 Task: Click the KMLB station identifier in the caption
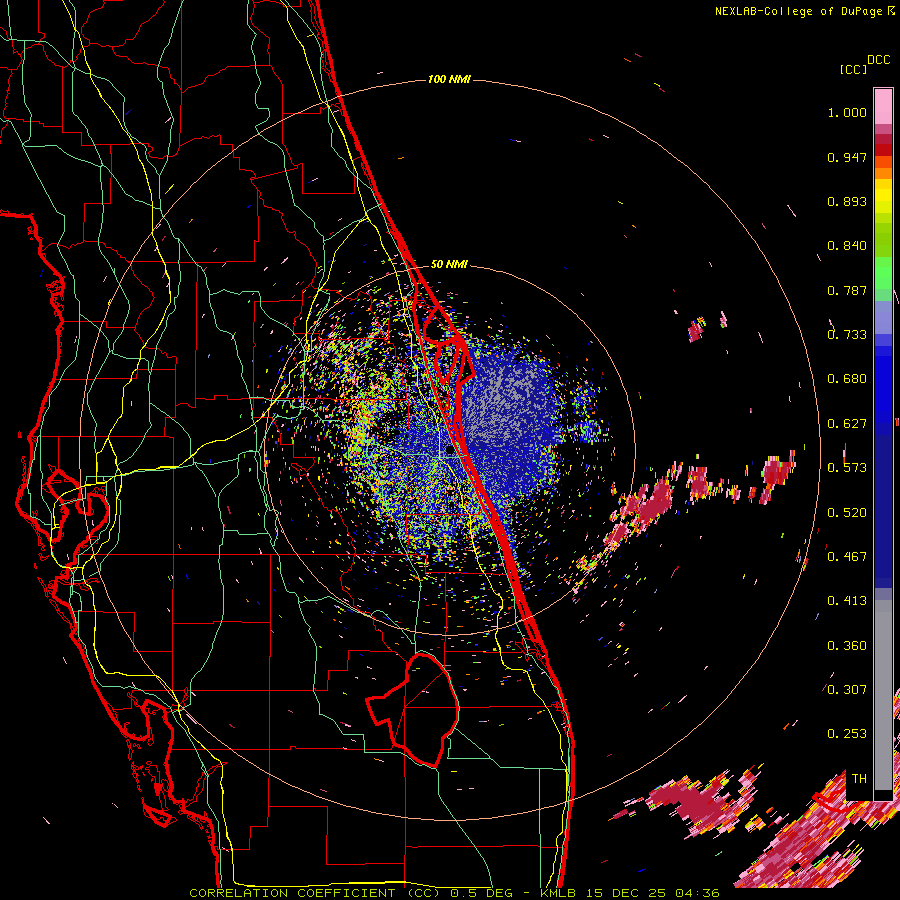[x=559, y=893]
